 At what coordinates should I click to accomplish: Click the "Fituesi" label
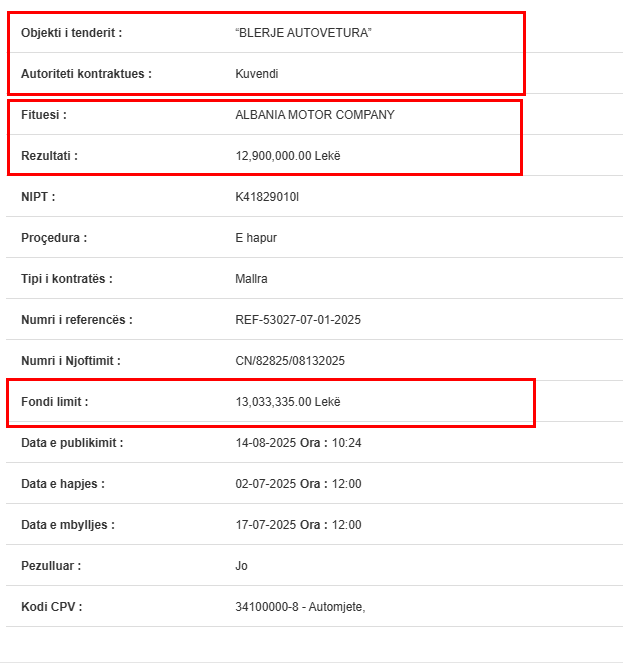(44, 115)
